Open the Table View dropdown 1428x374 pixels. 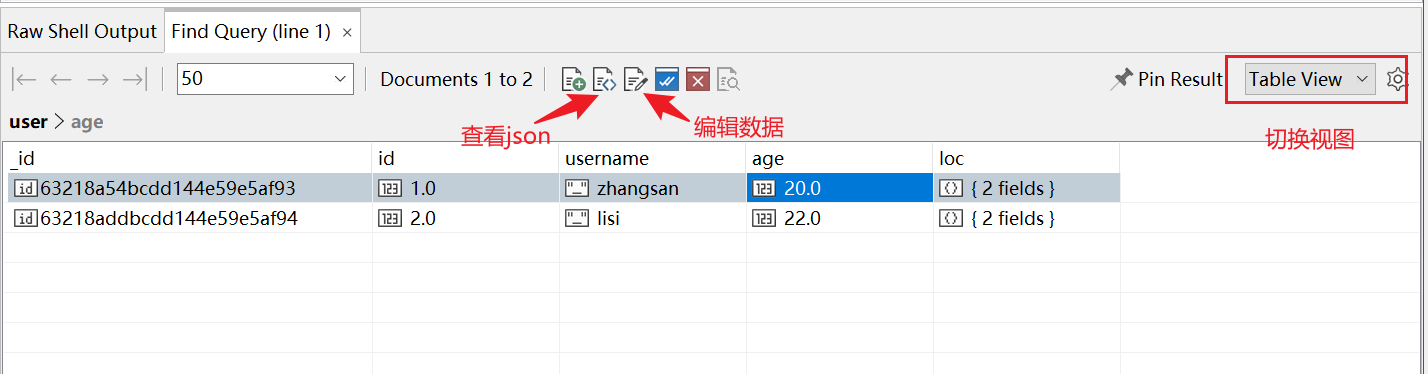[1310, 79]
